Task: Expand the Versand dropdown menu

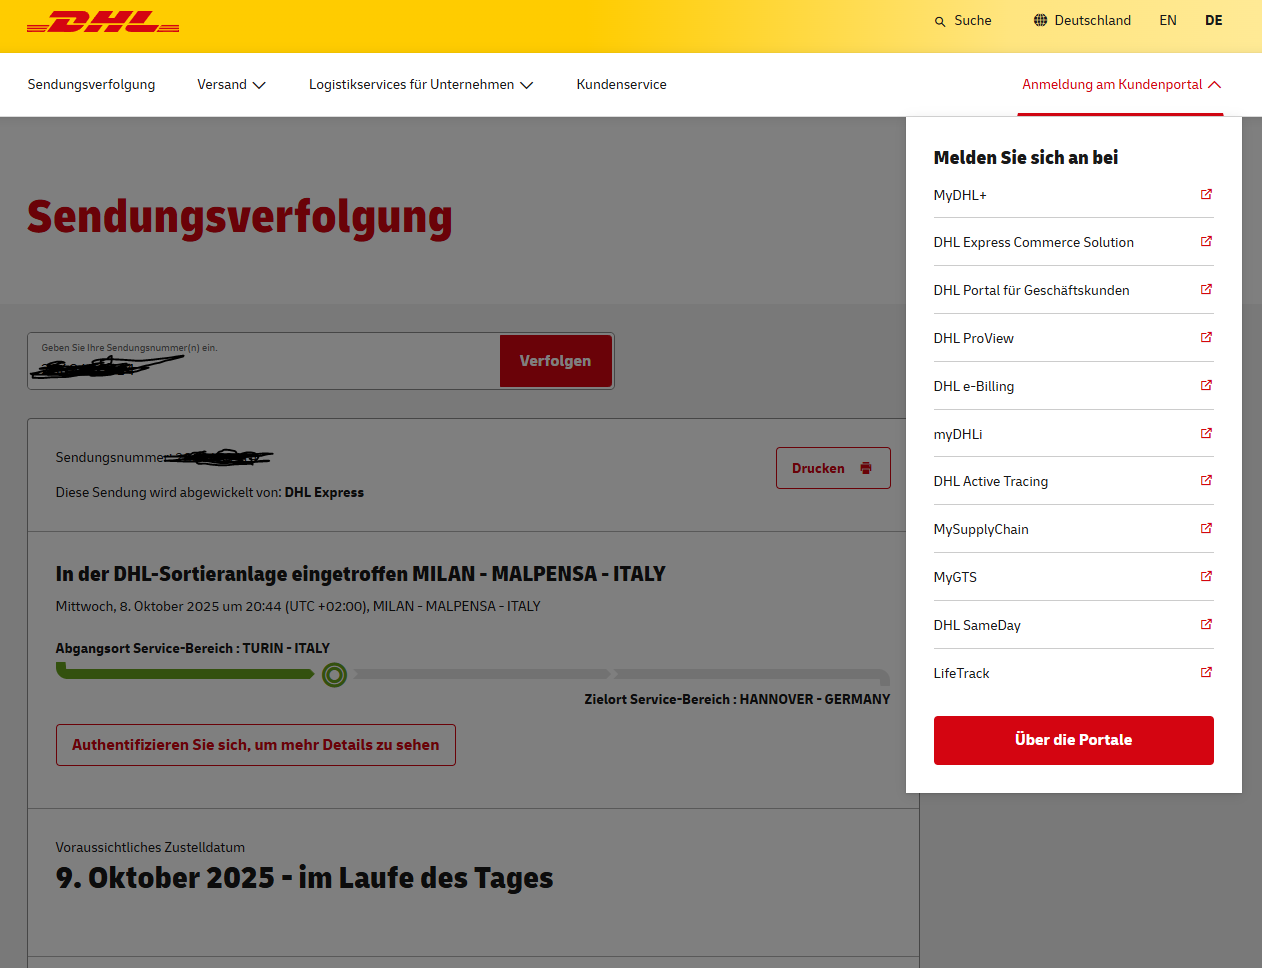Action: [x=231, y=85]
